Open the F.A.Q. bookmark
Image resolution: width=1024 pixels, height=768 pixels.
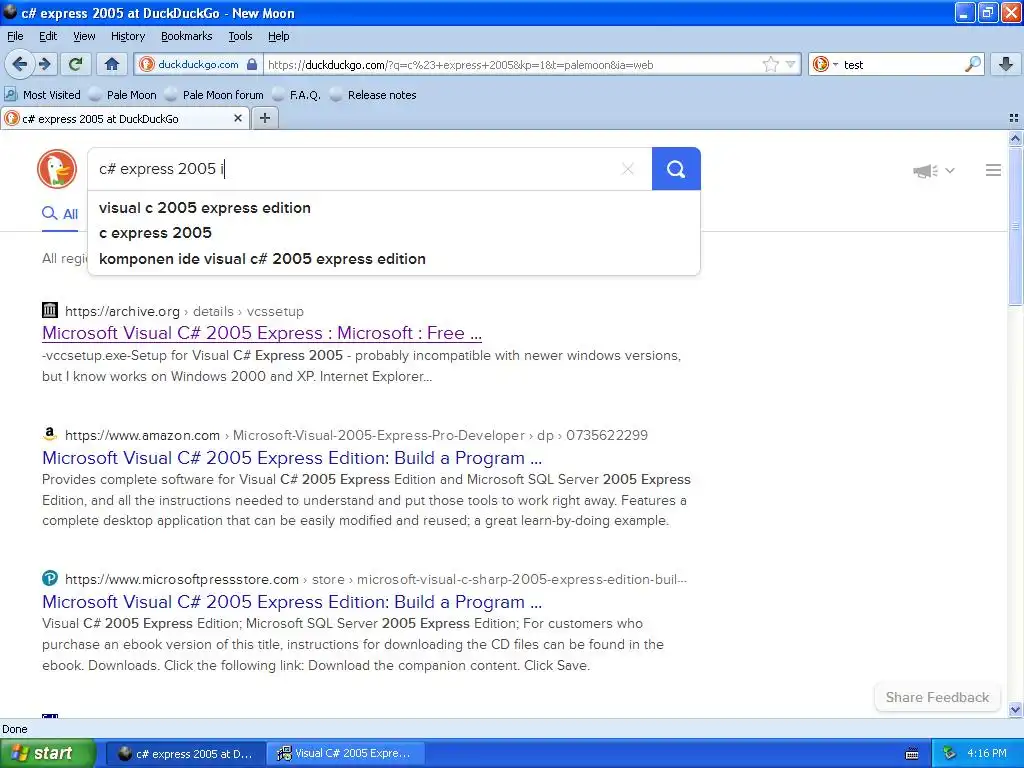click(296, 95)
